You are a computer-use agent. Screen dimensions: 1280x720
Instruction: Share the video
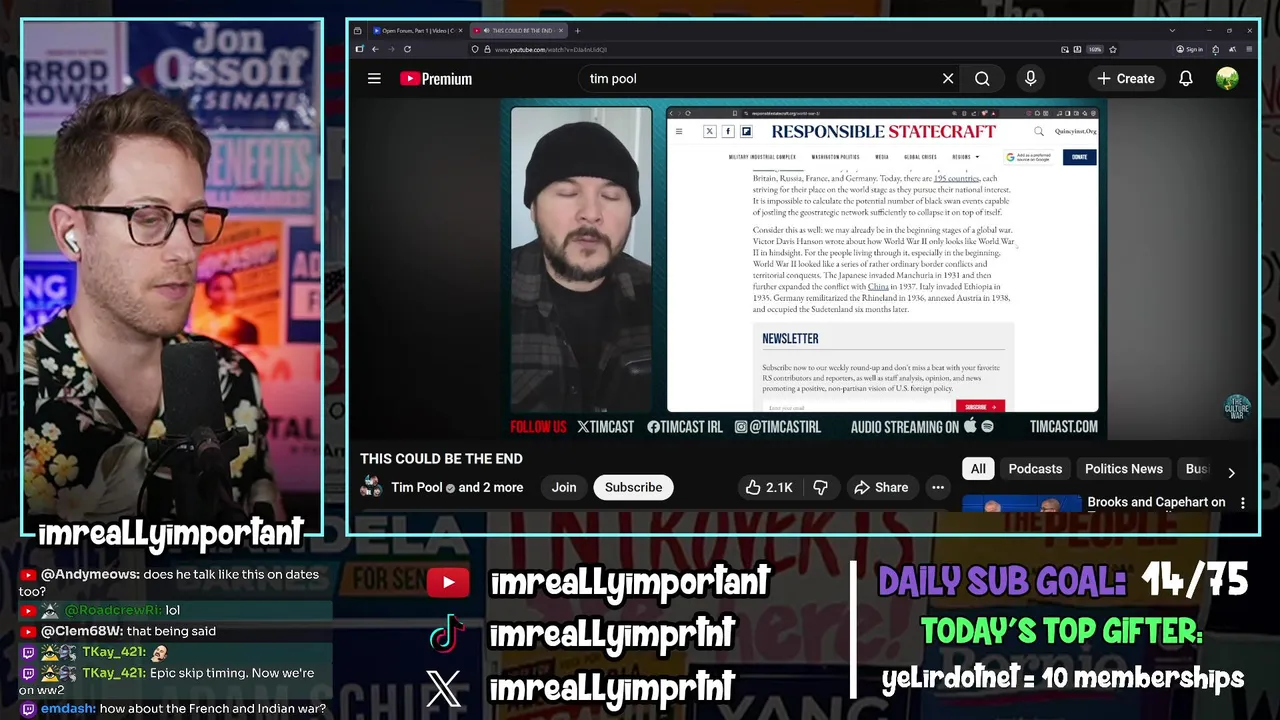(881, 487)
